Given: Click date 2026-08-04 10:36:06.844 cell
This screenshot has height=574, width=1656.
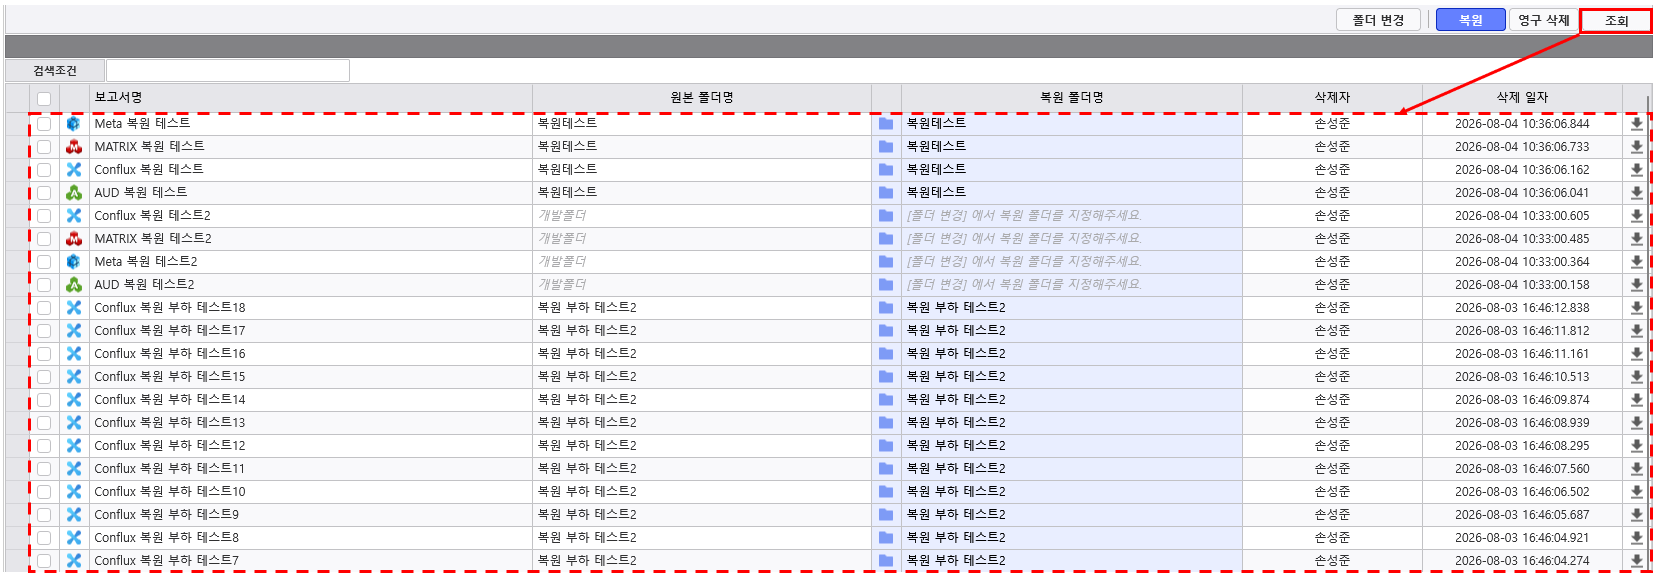Looking at the screenshot, I should pyautogui.click(x=1522, y=124).
